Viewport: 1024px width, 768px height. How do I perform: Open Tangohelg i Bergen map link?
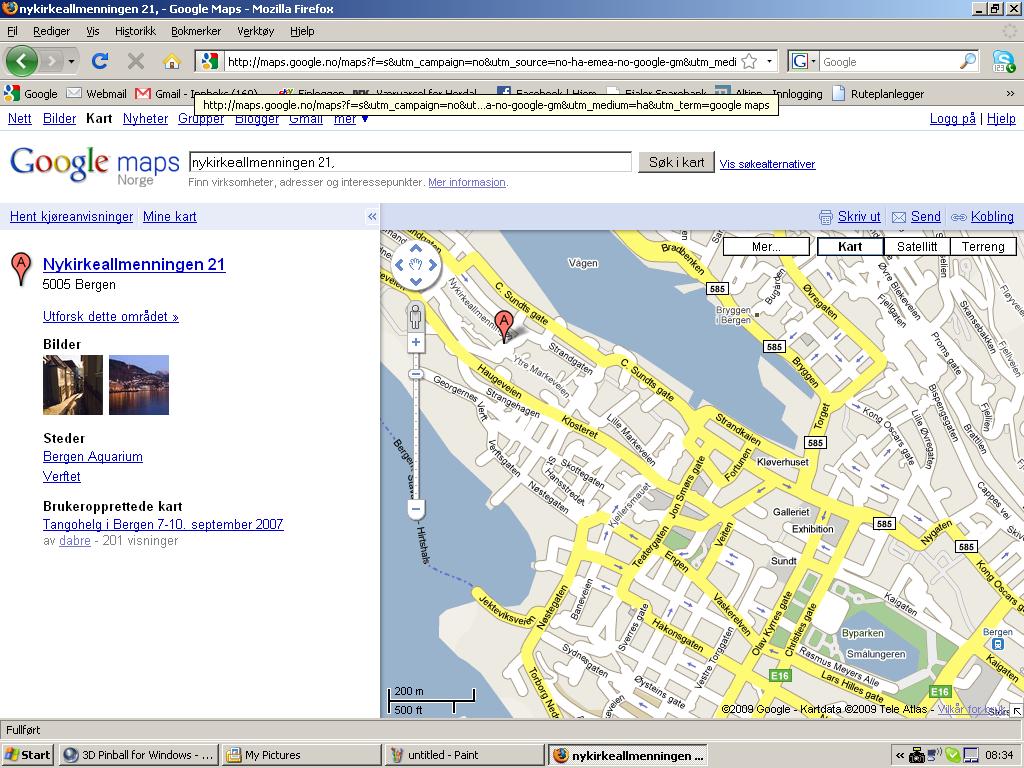(x=163, y=524)
